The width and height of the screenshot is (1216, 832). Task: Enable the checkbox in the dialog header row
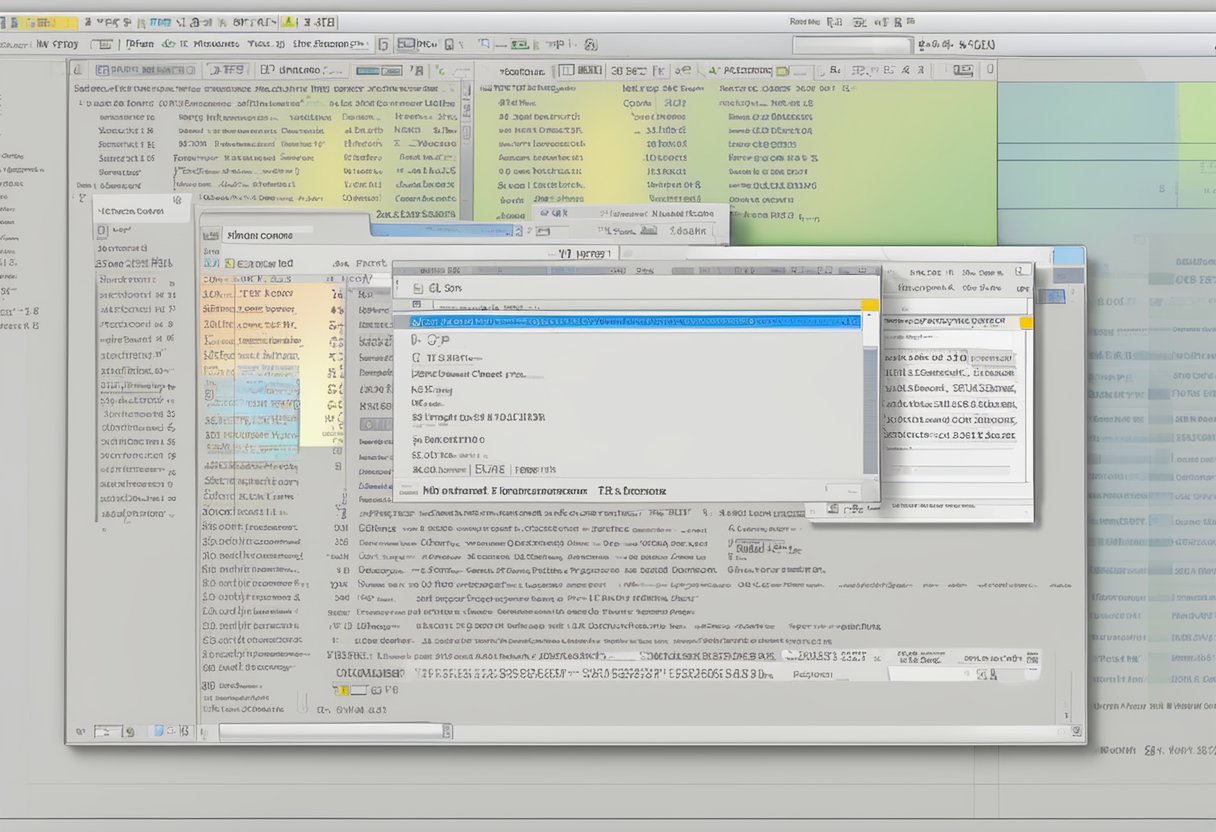[419, 303]
